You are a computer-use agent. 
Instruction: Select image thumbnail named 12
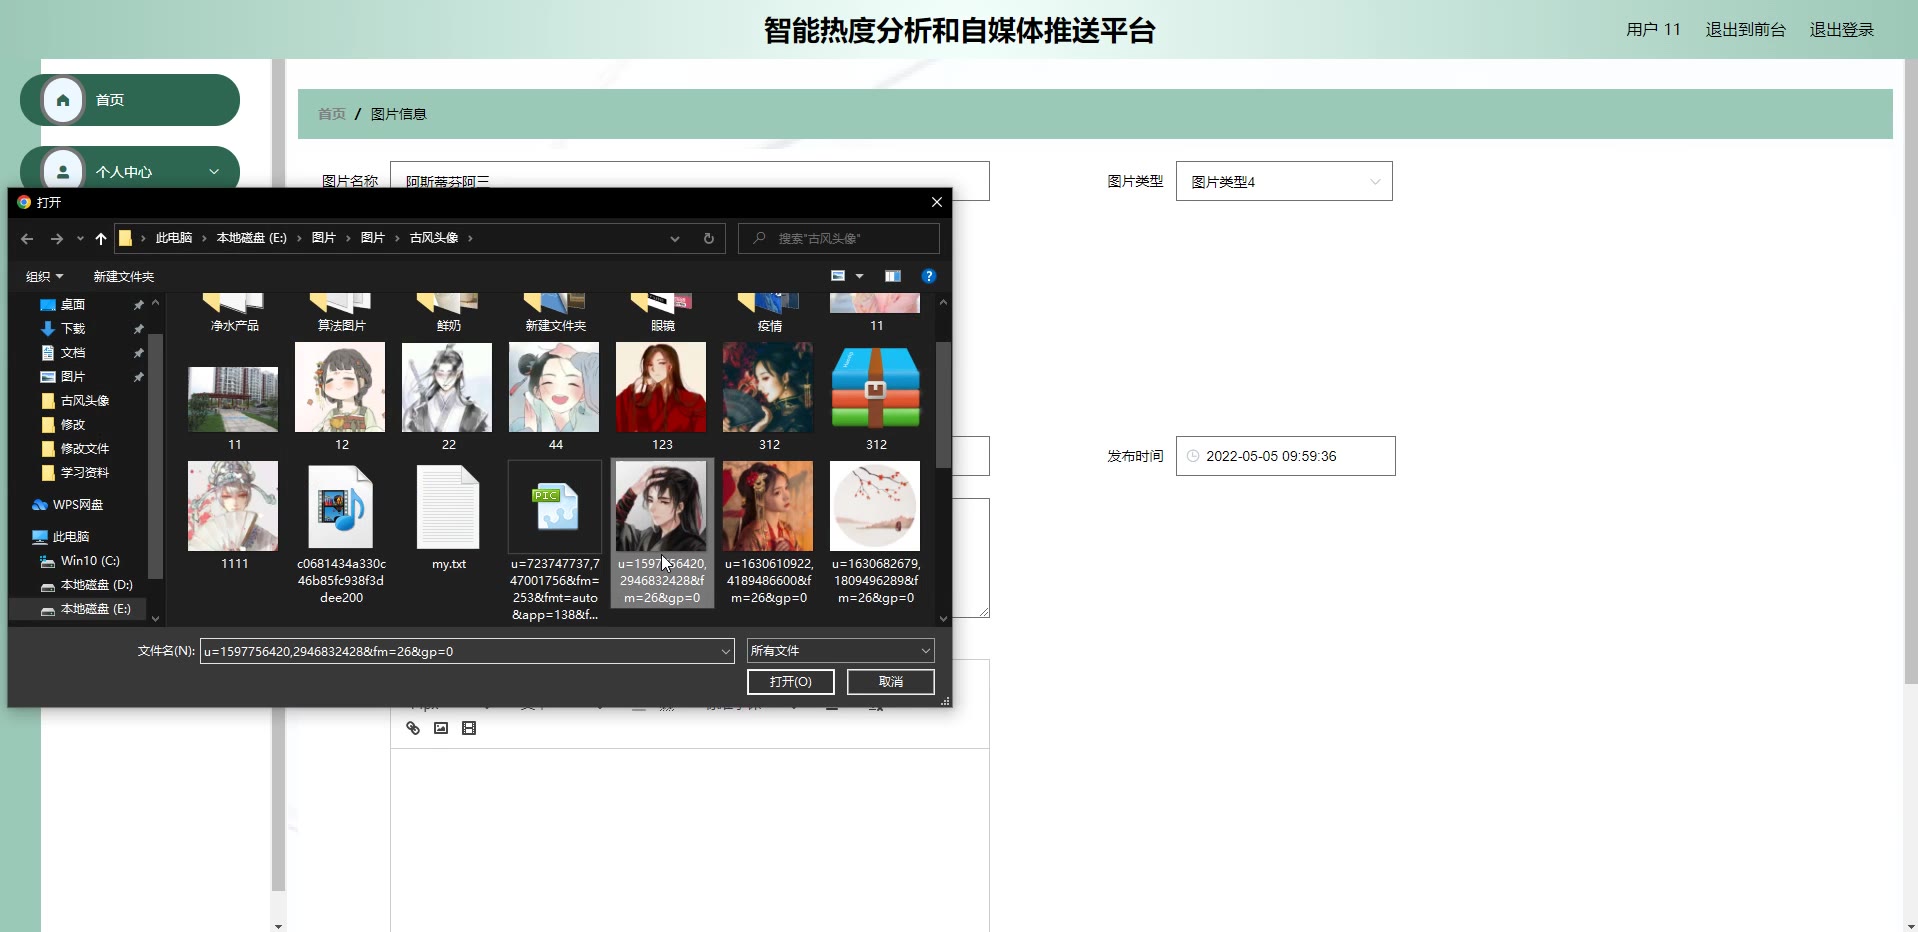coord(340,387)
